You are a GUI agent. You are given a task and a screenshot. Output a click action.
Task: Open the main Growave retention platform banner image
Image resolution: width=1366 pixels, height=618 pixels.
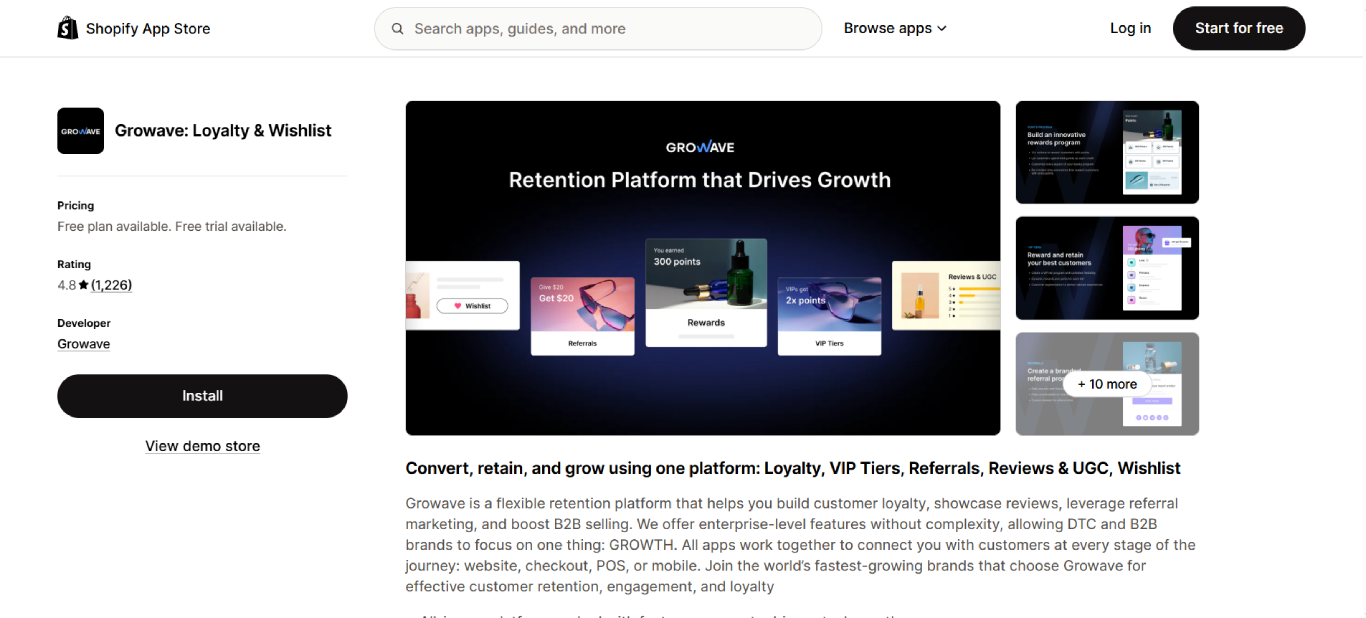pyautogui.click(x=702, y=267)
